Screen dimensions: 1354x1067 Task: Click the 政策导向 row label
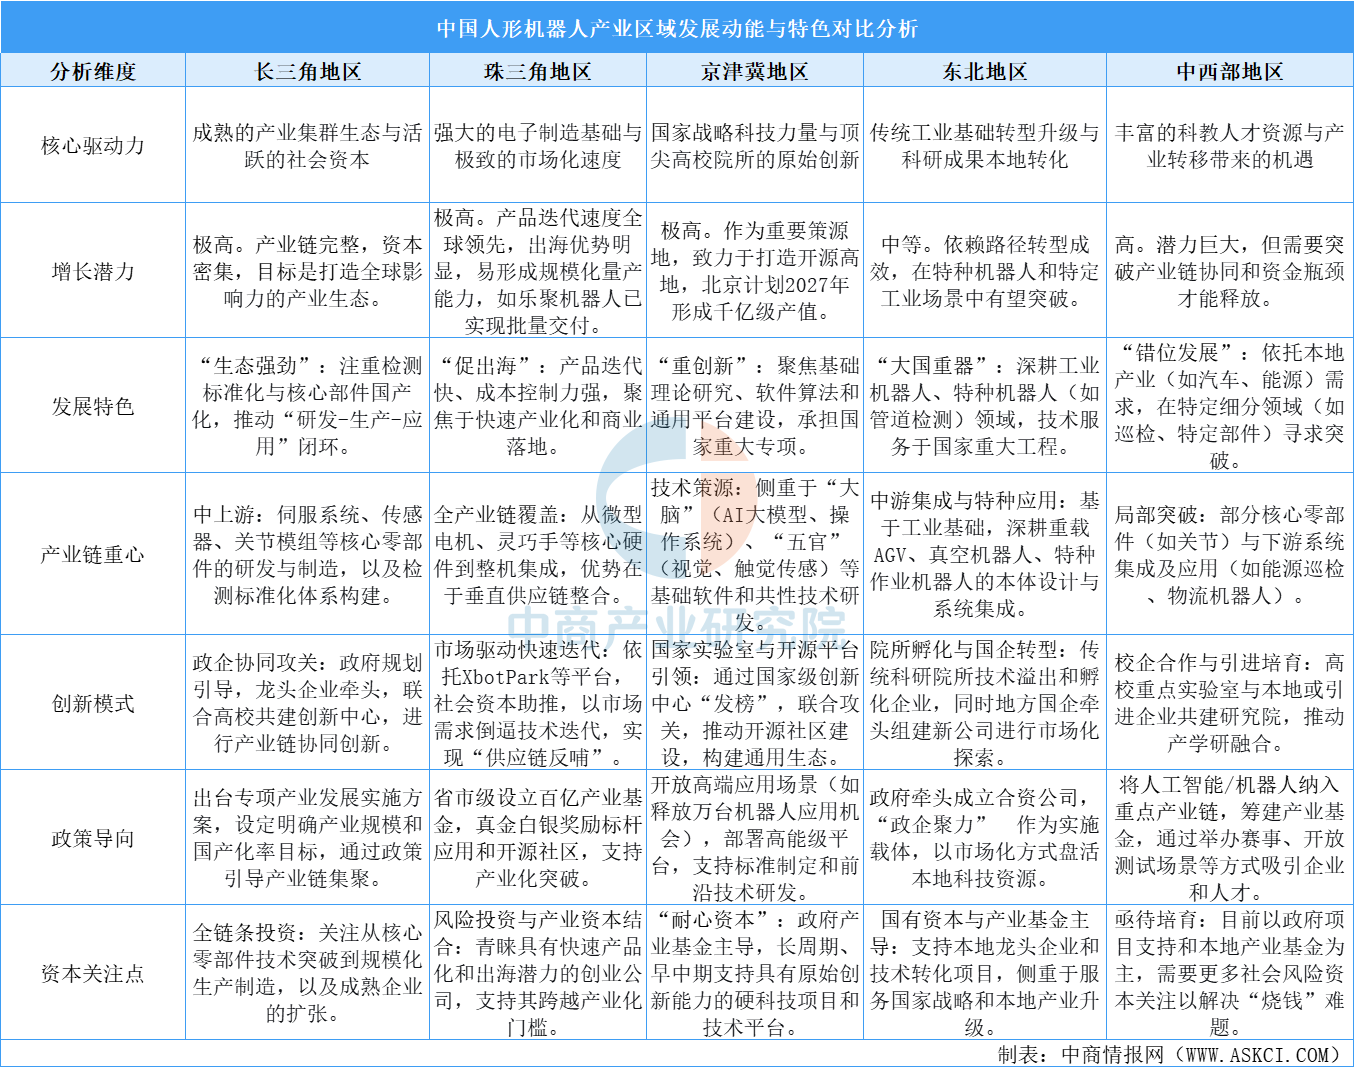[93, 839]
